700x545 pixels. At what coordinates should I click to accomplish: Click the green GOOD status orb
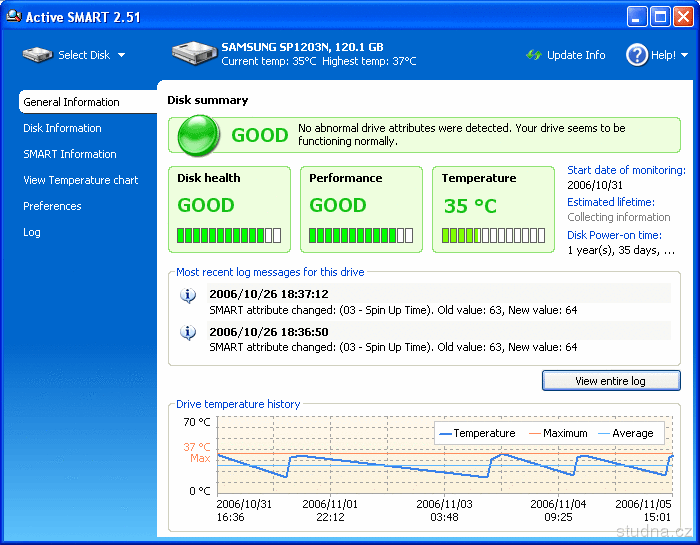click(x=198, y=135)
